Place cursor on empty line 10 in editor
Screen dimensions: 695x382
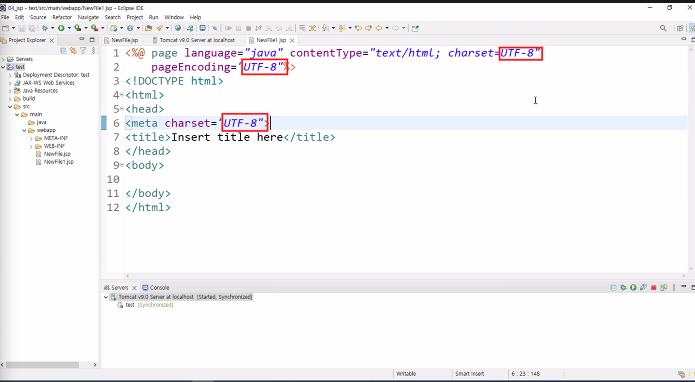(x=406, y=179)
